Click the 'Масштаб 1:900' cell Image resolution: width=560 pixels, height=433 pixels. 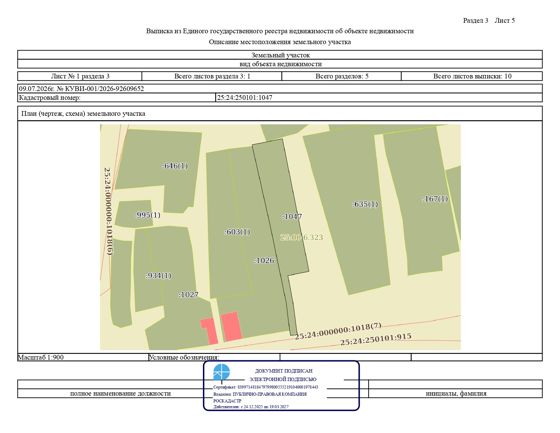point(82,357)
